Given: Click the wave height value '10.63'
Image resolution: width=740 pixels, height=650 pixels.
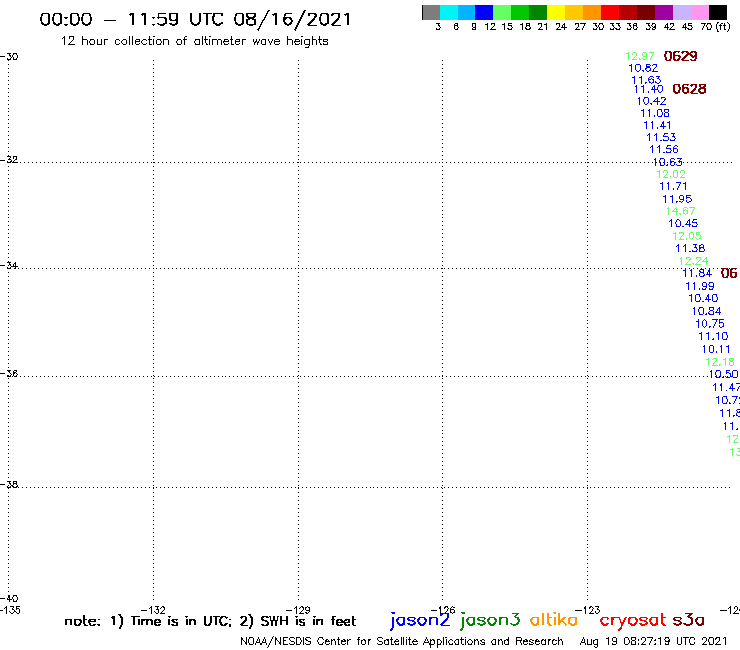Looking at the screenshot, I should tap(667, 162).
